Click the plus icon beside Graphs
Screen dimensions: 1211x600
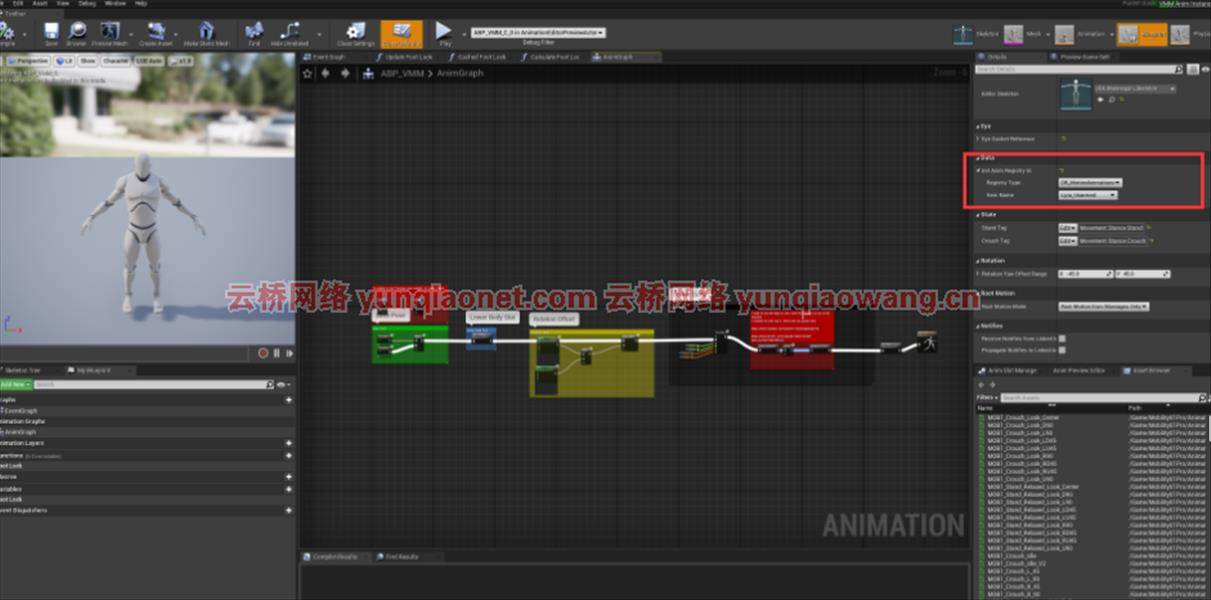point(289,400)
